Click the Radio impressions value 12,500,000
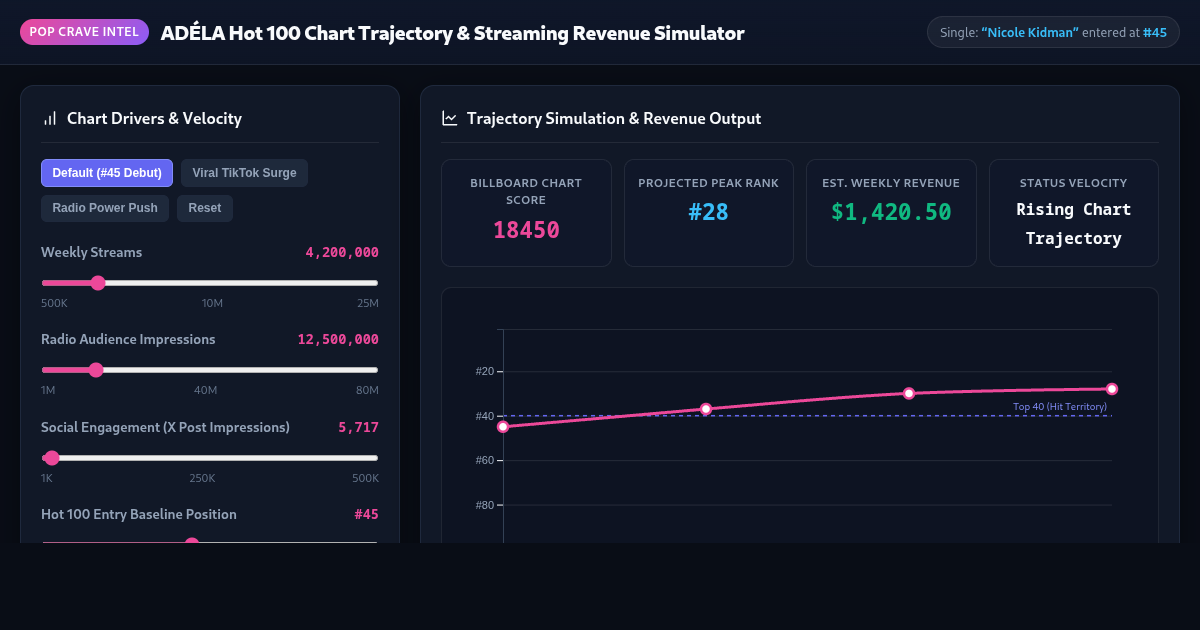Image resolution: width=1200 pixels, height=630 pixels. pyautogui.click(x=338, y=340)
